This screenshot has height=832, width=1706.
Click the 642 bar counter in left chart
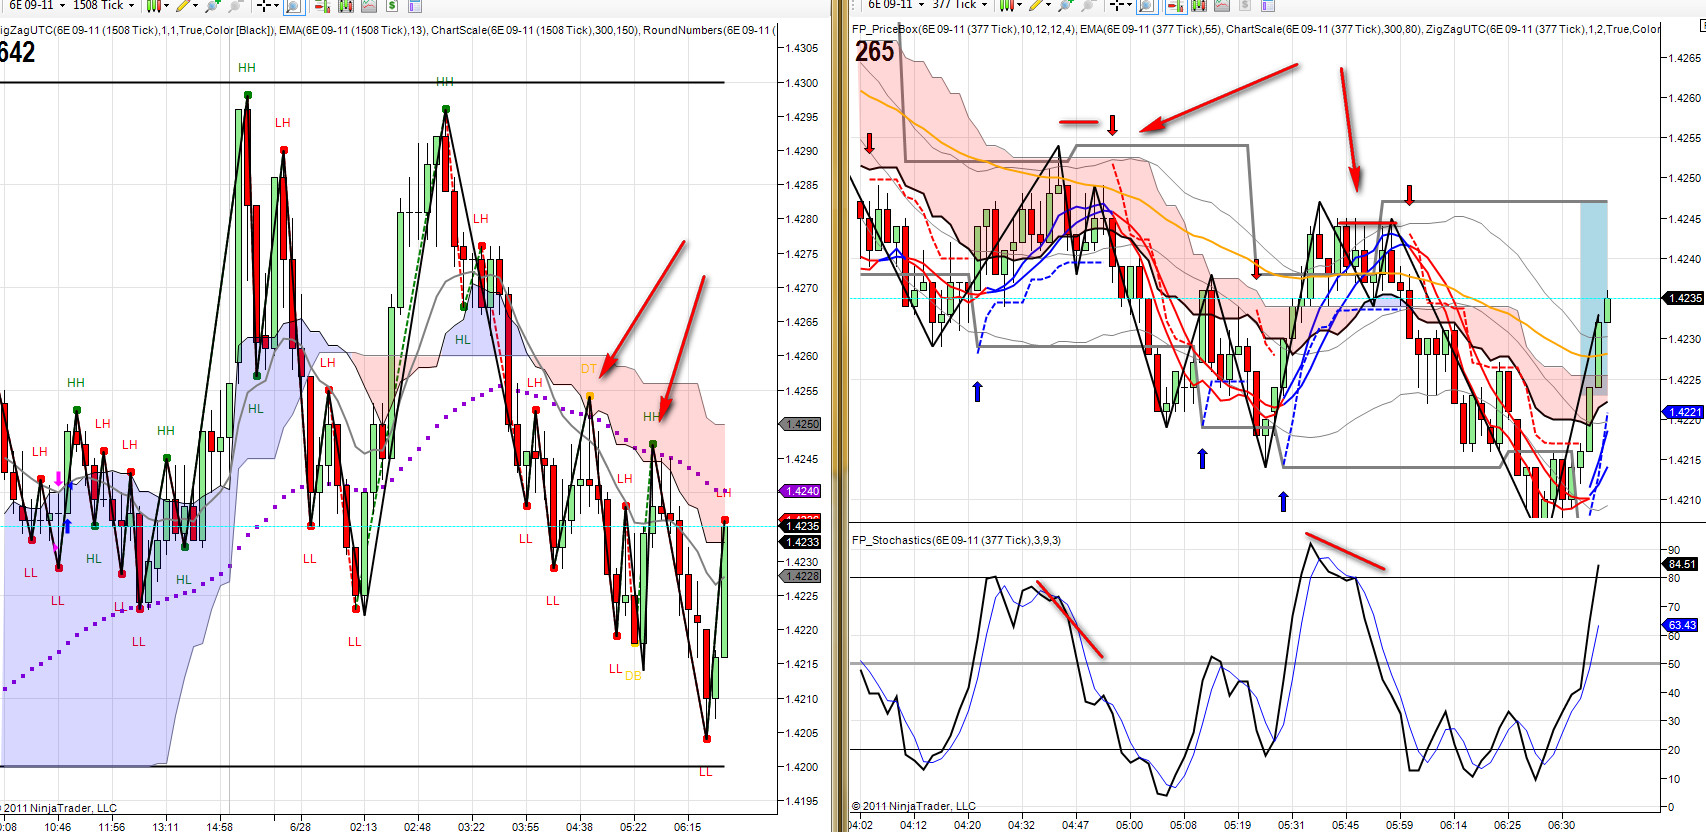click(x=18, y=52)
